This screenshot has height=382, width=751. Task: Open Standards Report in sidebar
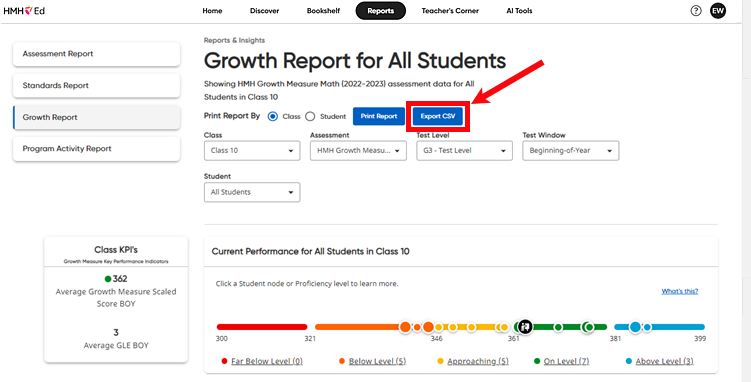[x=96, y=86]
